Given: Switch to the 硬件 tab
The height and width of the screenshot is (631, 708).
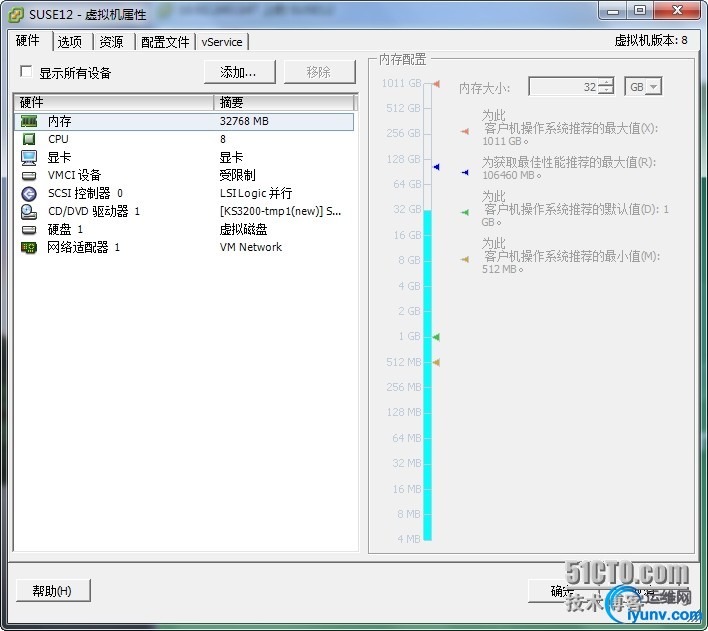Looking at the screenshot, I should click(28, 41).
